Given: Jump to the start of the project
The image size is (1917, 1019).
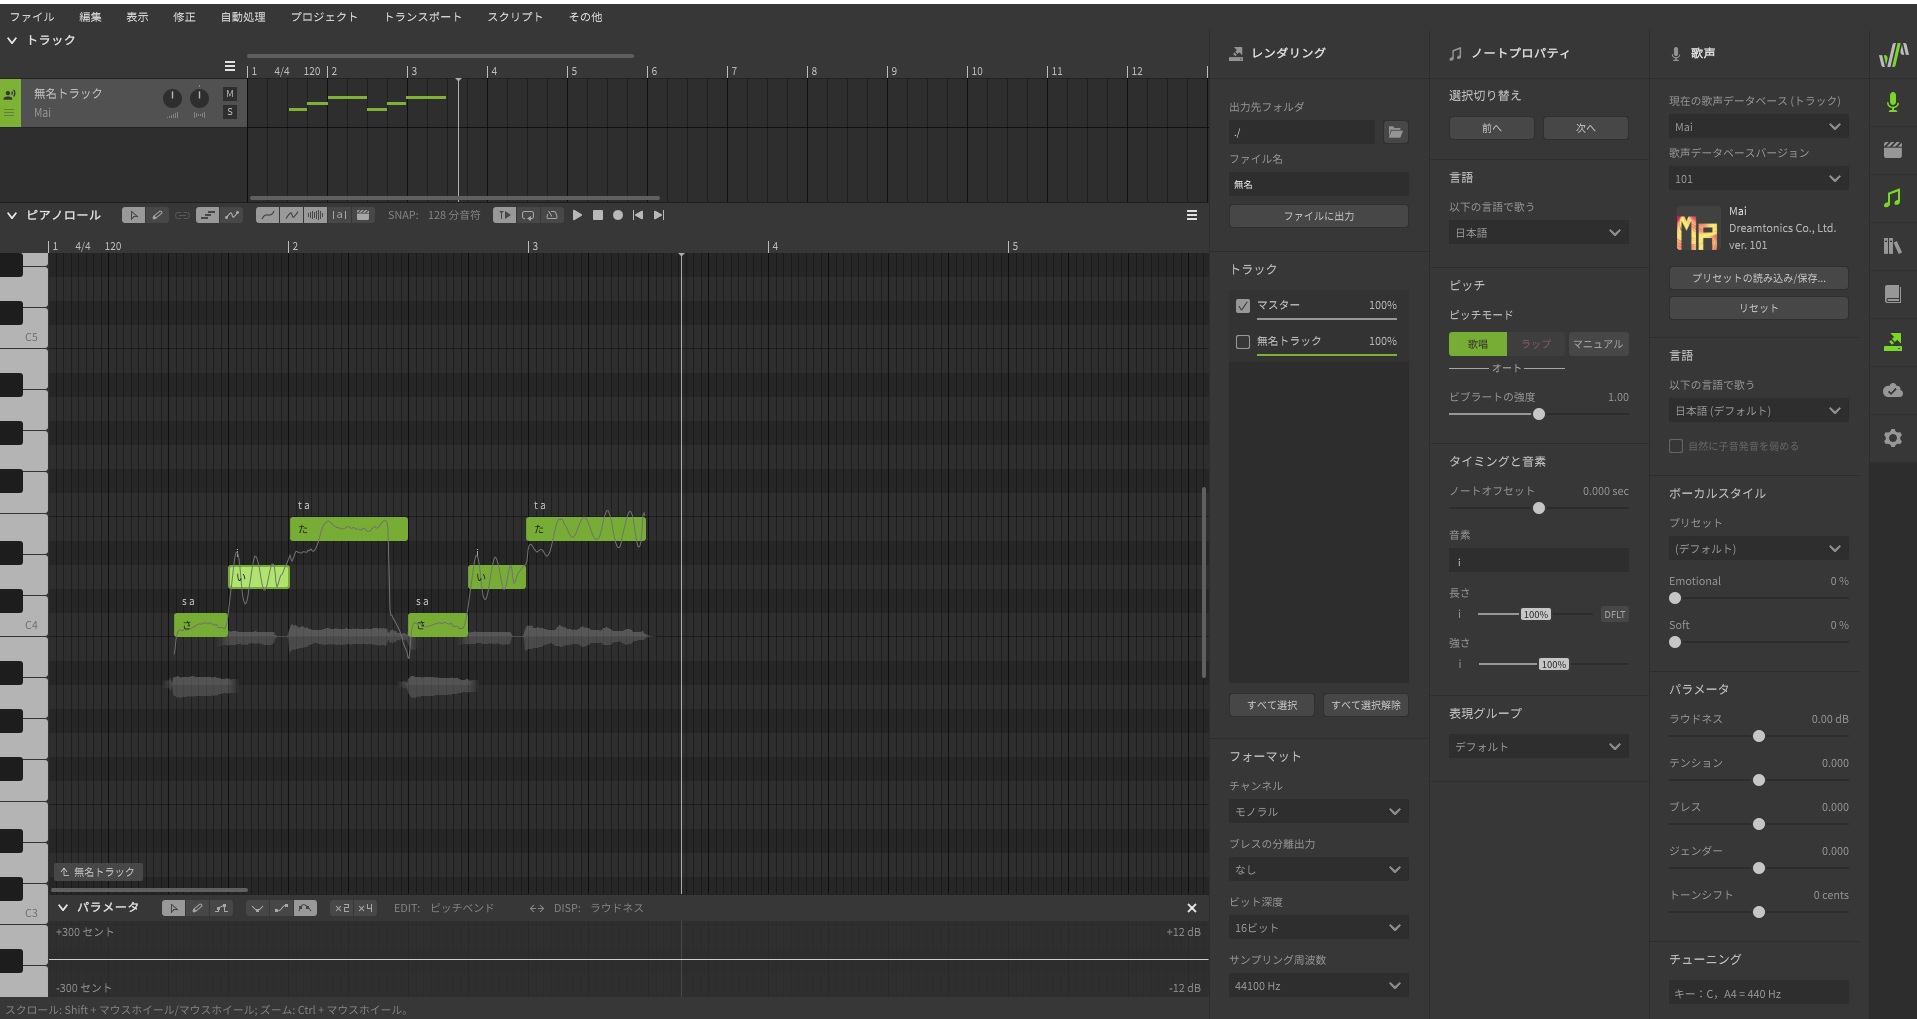Looking at the screenshot, I should pyautogui.click(x=638, y=215).
